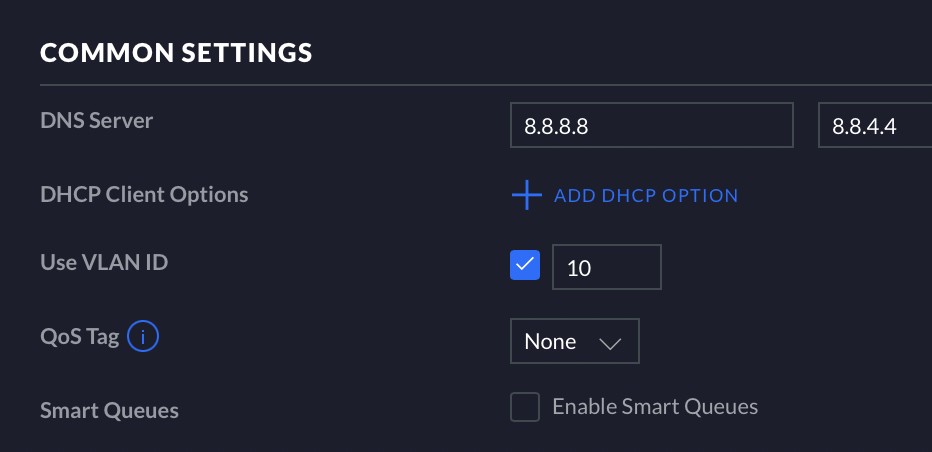Click the DNS Server label
932x452 pixels.
point(96,120)
